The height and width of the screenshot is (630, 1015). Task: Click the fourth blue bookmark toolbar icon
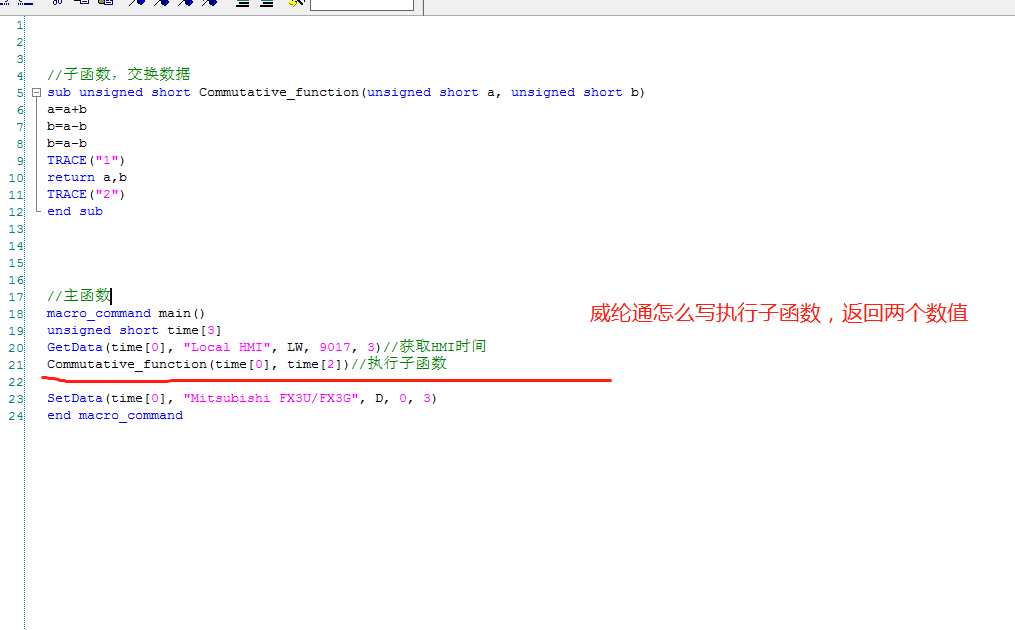209,3
